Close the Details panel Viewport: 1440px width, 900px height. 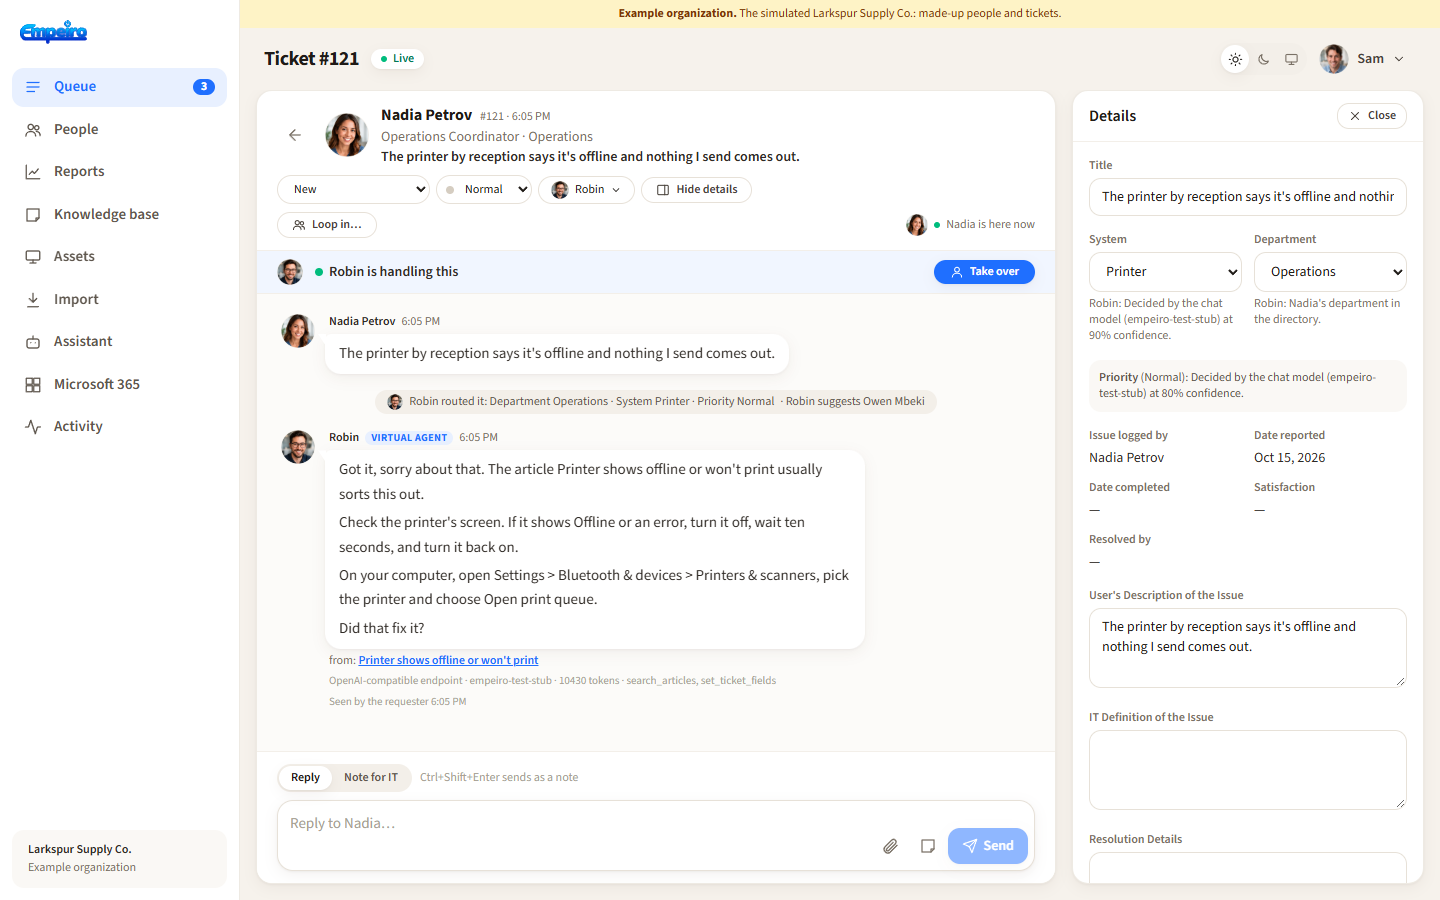point(1372,116)
